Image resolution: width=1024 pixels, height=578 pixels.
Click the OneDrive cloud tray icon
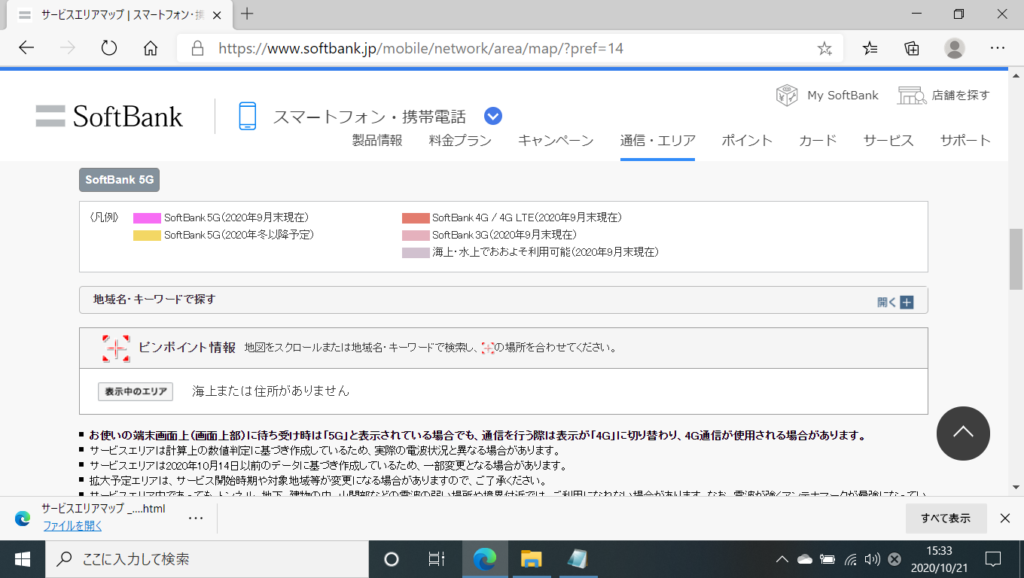[805, 560]
